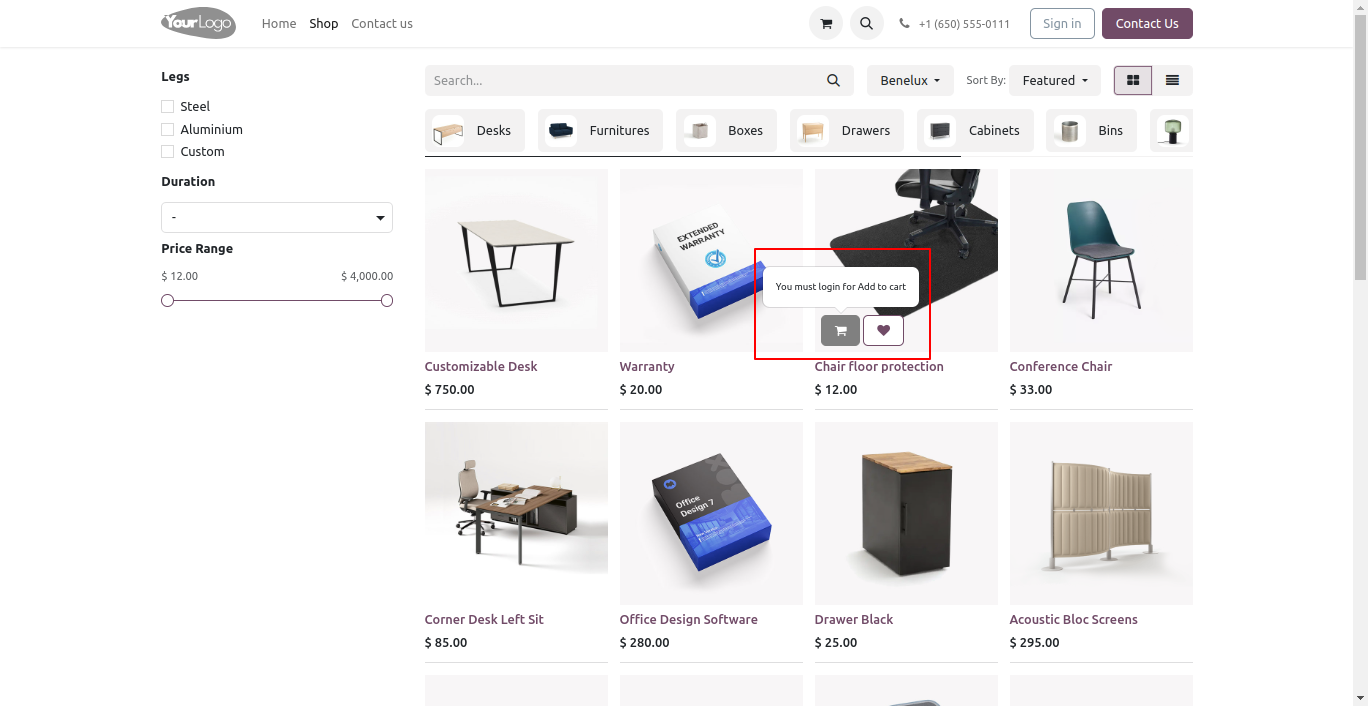Click Corner Desk Left Sit image

(516, 513)
